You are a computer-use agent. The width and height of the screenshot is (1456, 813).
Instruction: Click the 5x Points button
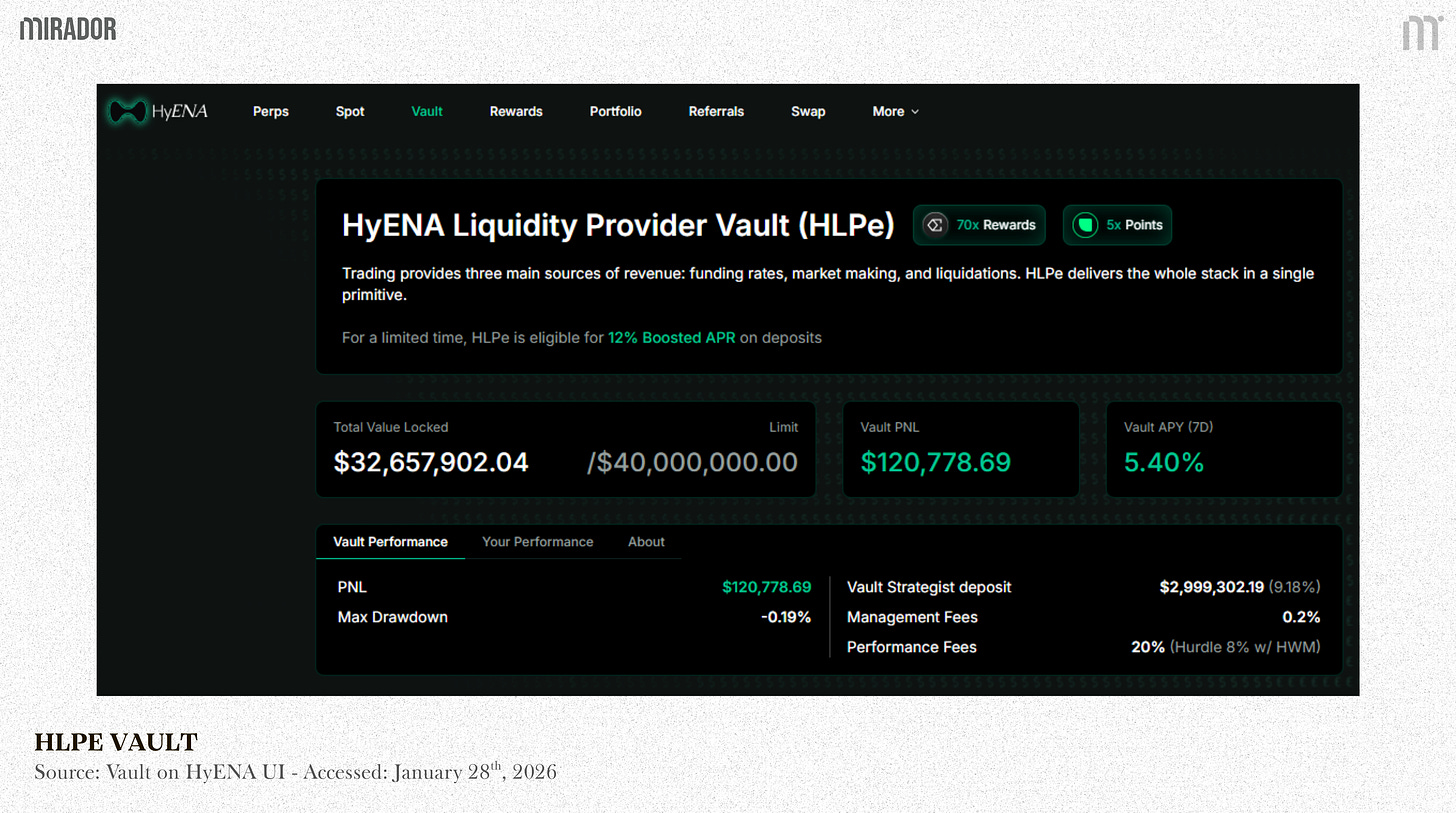coord(1117,225)
